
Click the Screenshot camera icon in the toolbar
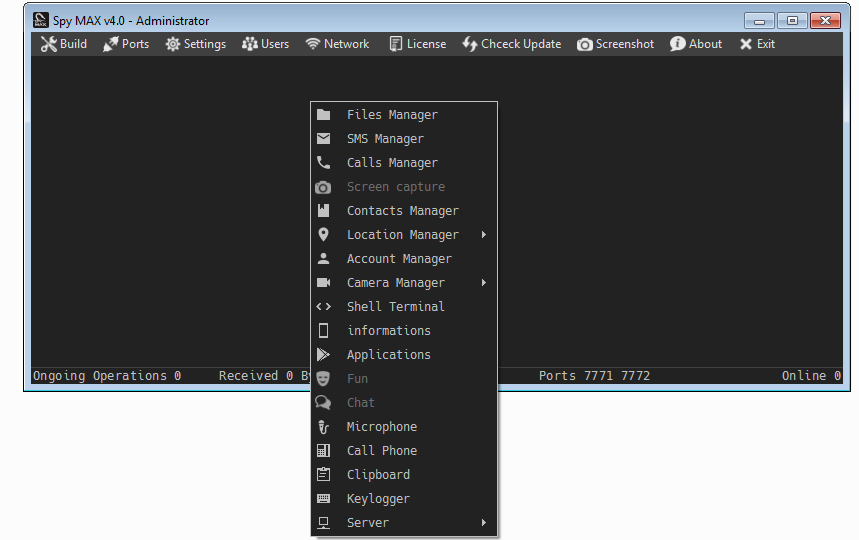(585, 44)
